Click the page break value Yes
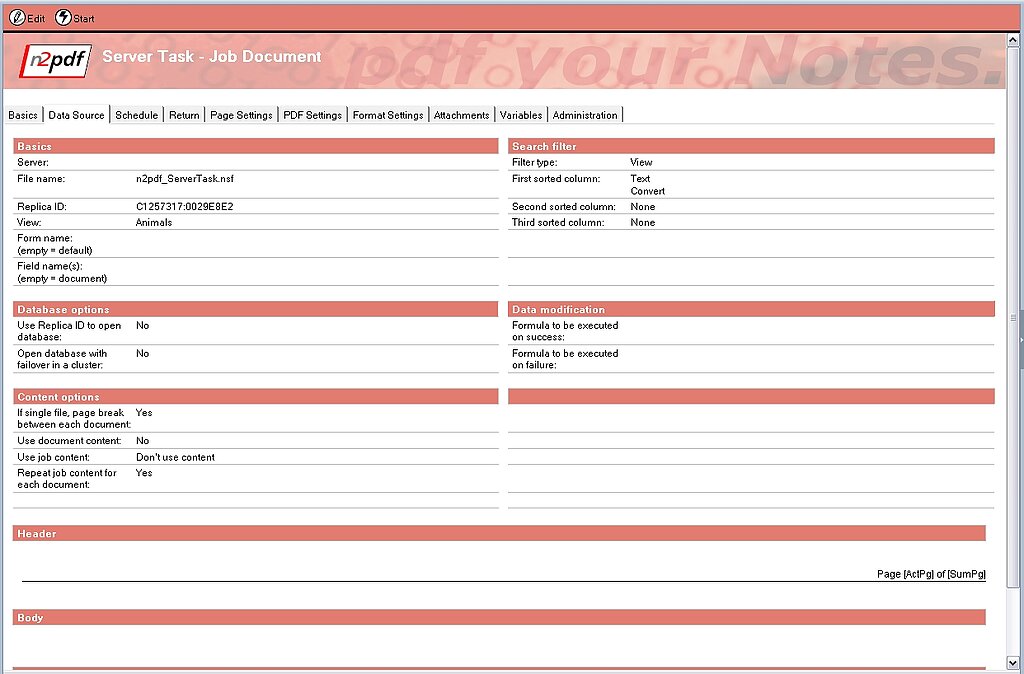This screenshot has height=674, width=1024. pyautogui.click(x=144, y=412)
